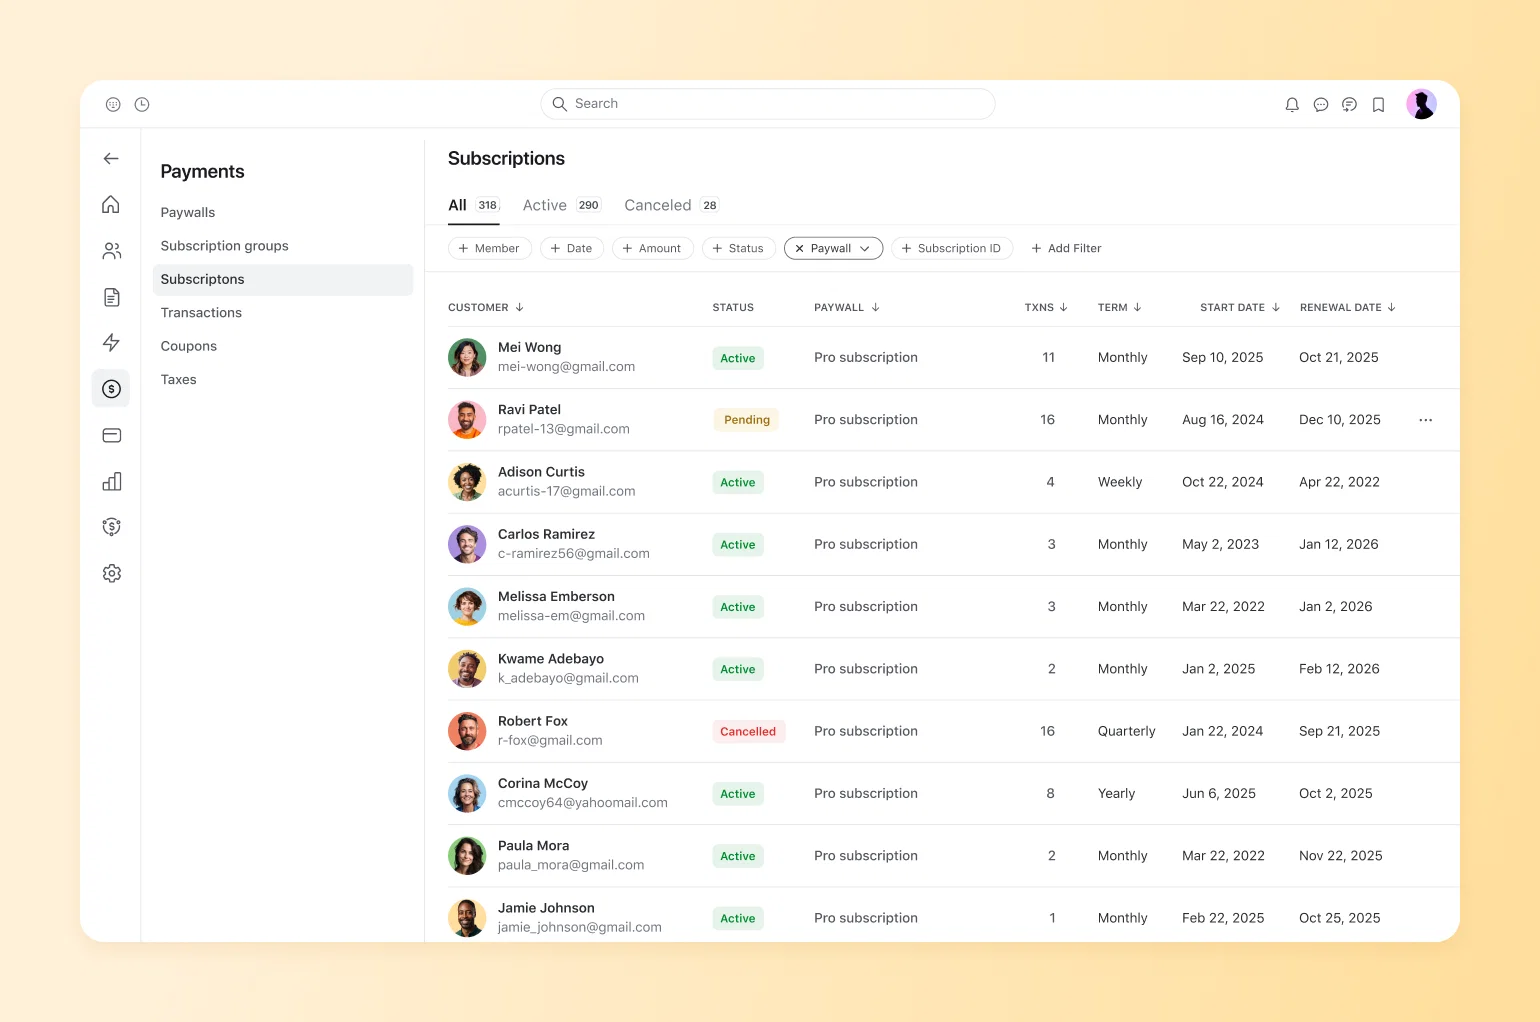Open the shield dollar icon in sidebar

pos(111,527)
